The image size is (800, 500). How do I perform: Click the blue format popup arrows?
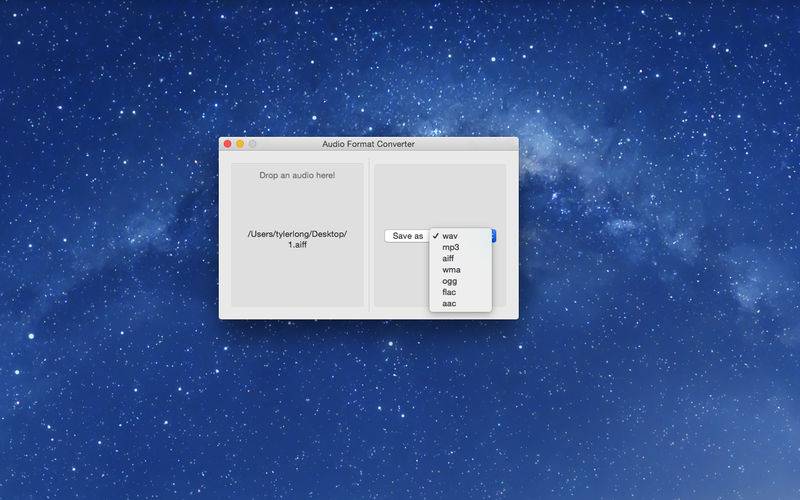(494, 236)
